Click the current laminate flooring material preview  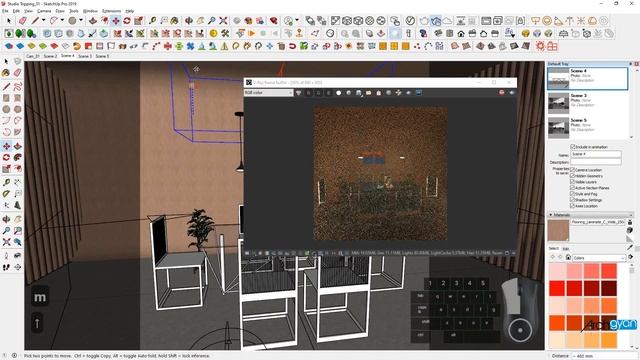[x=558, y=230]
